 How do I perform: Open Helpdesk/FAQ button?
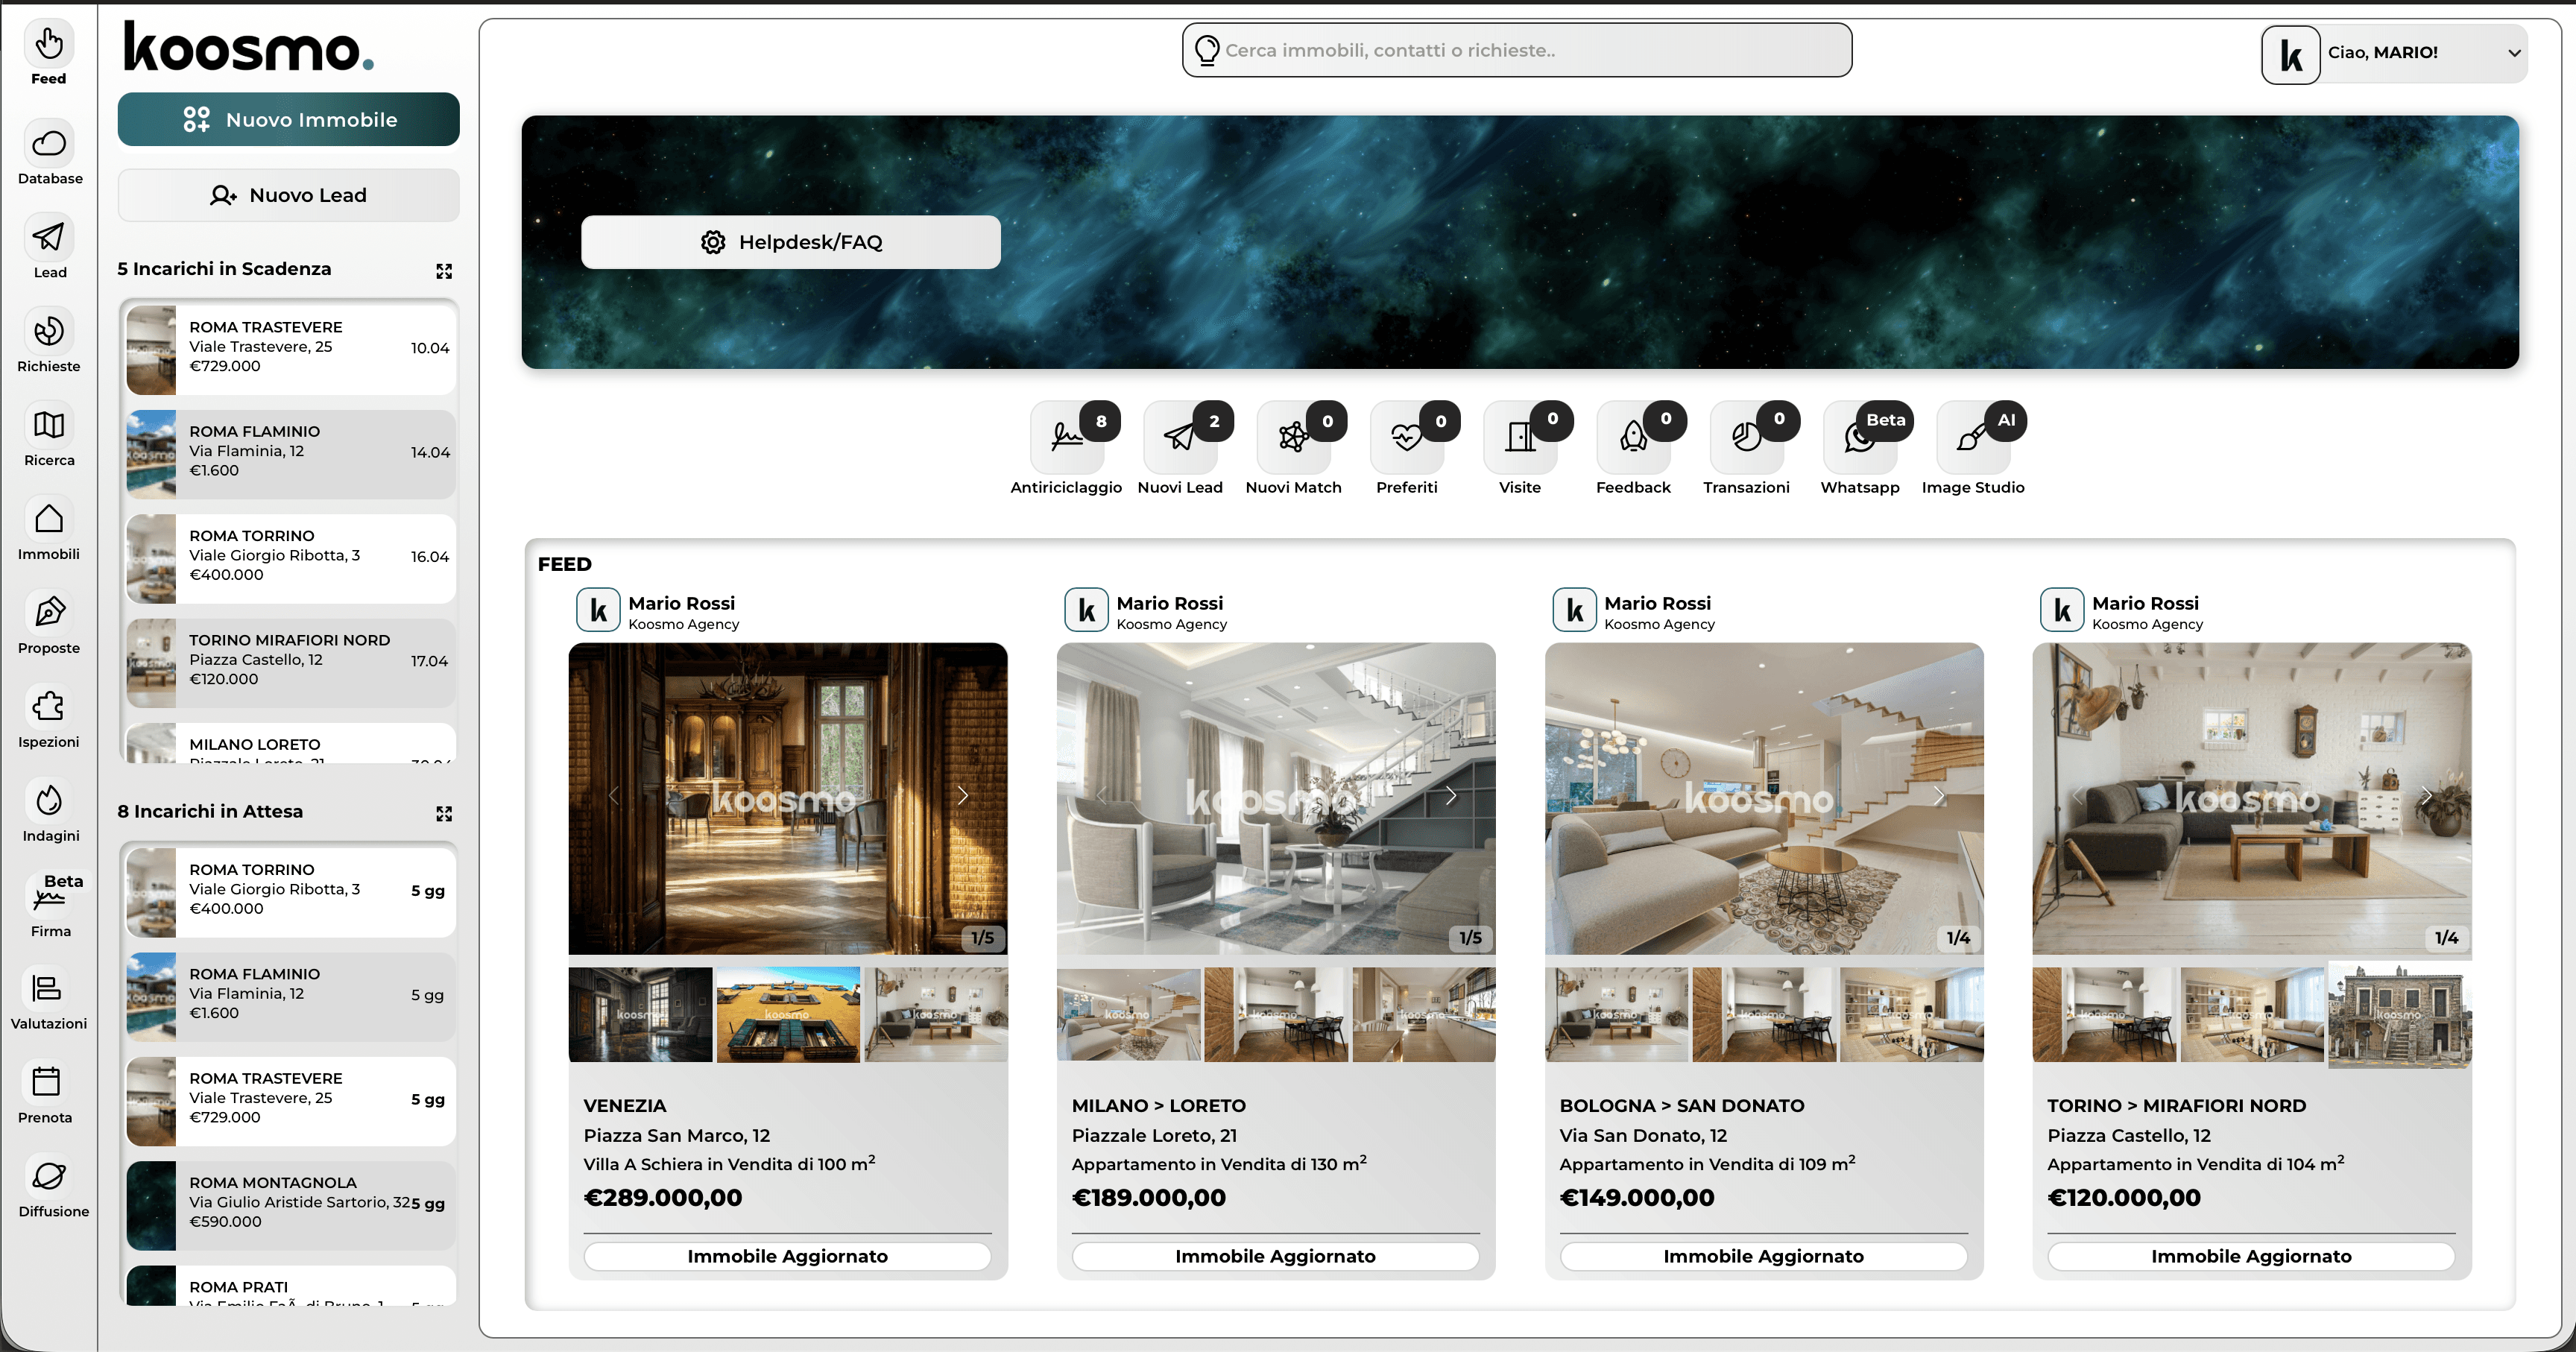(x=791, y=242)
